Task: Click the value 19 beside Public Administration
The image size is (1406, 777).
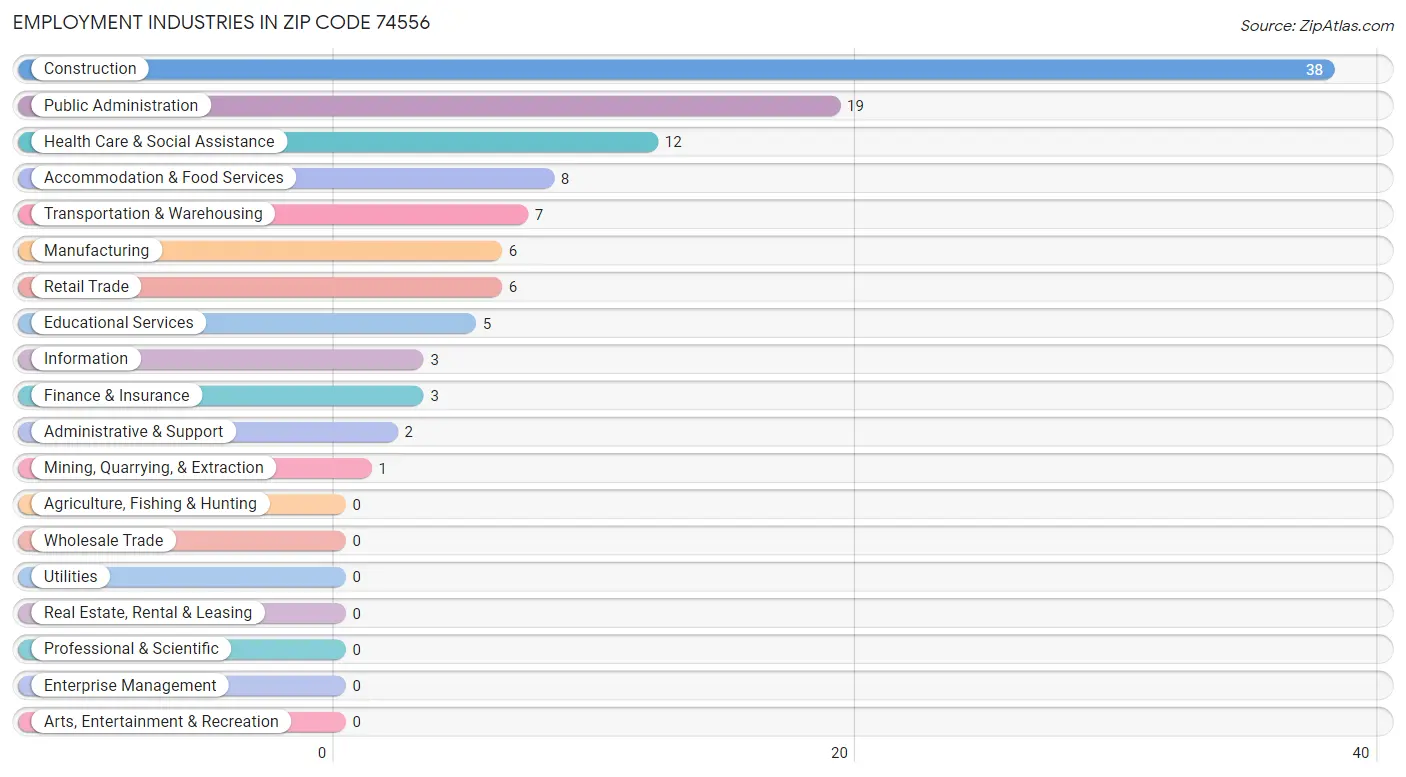Action: click(855, 106)
